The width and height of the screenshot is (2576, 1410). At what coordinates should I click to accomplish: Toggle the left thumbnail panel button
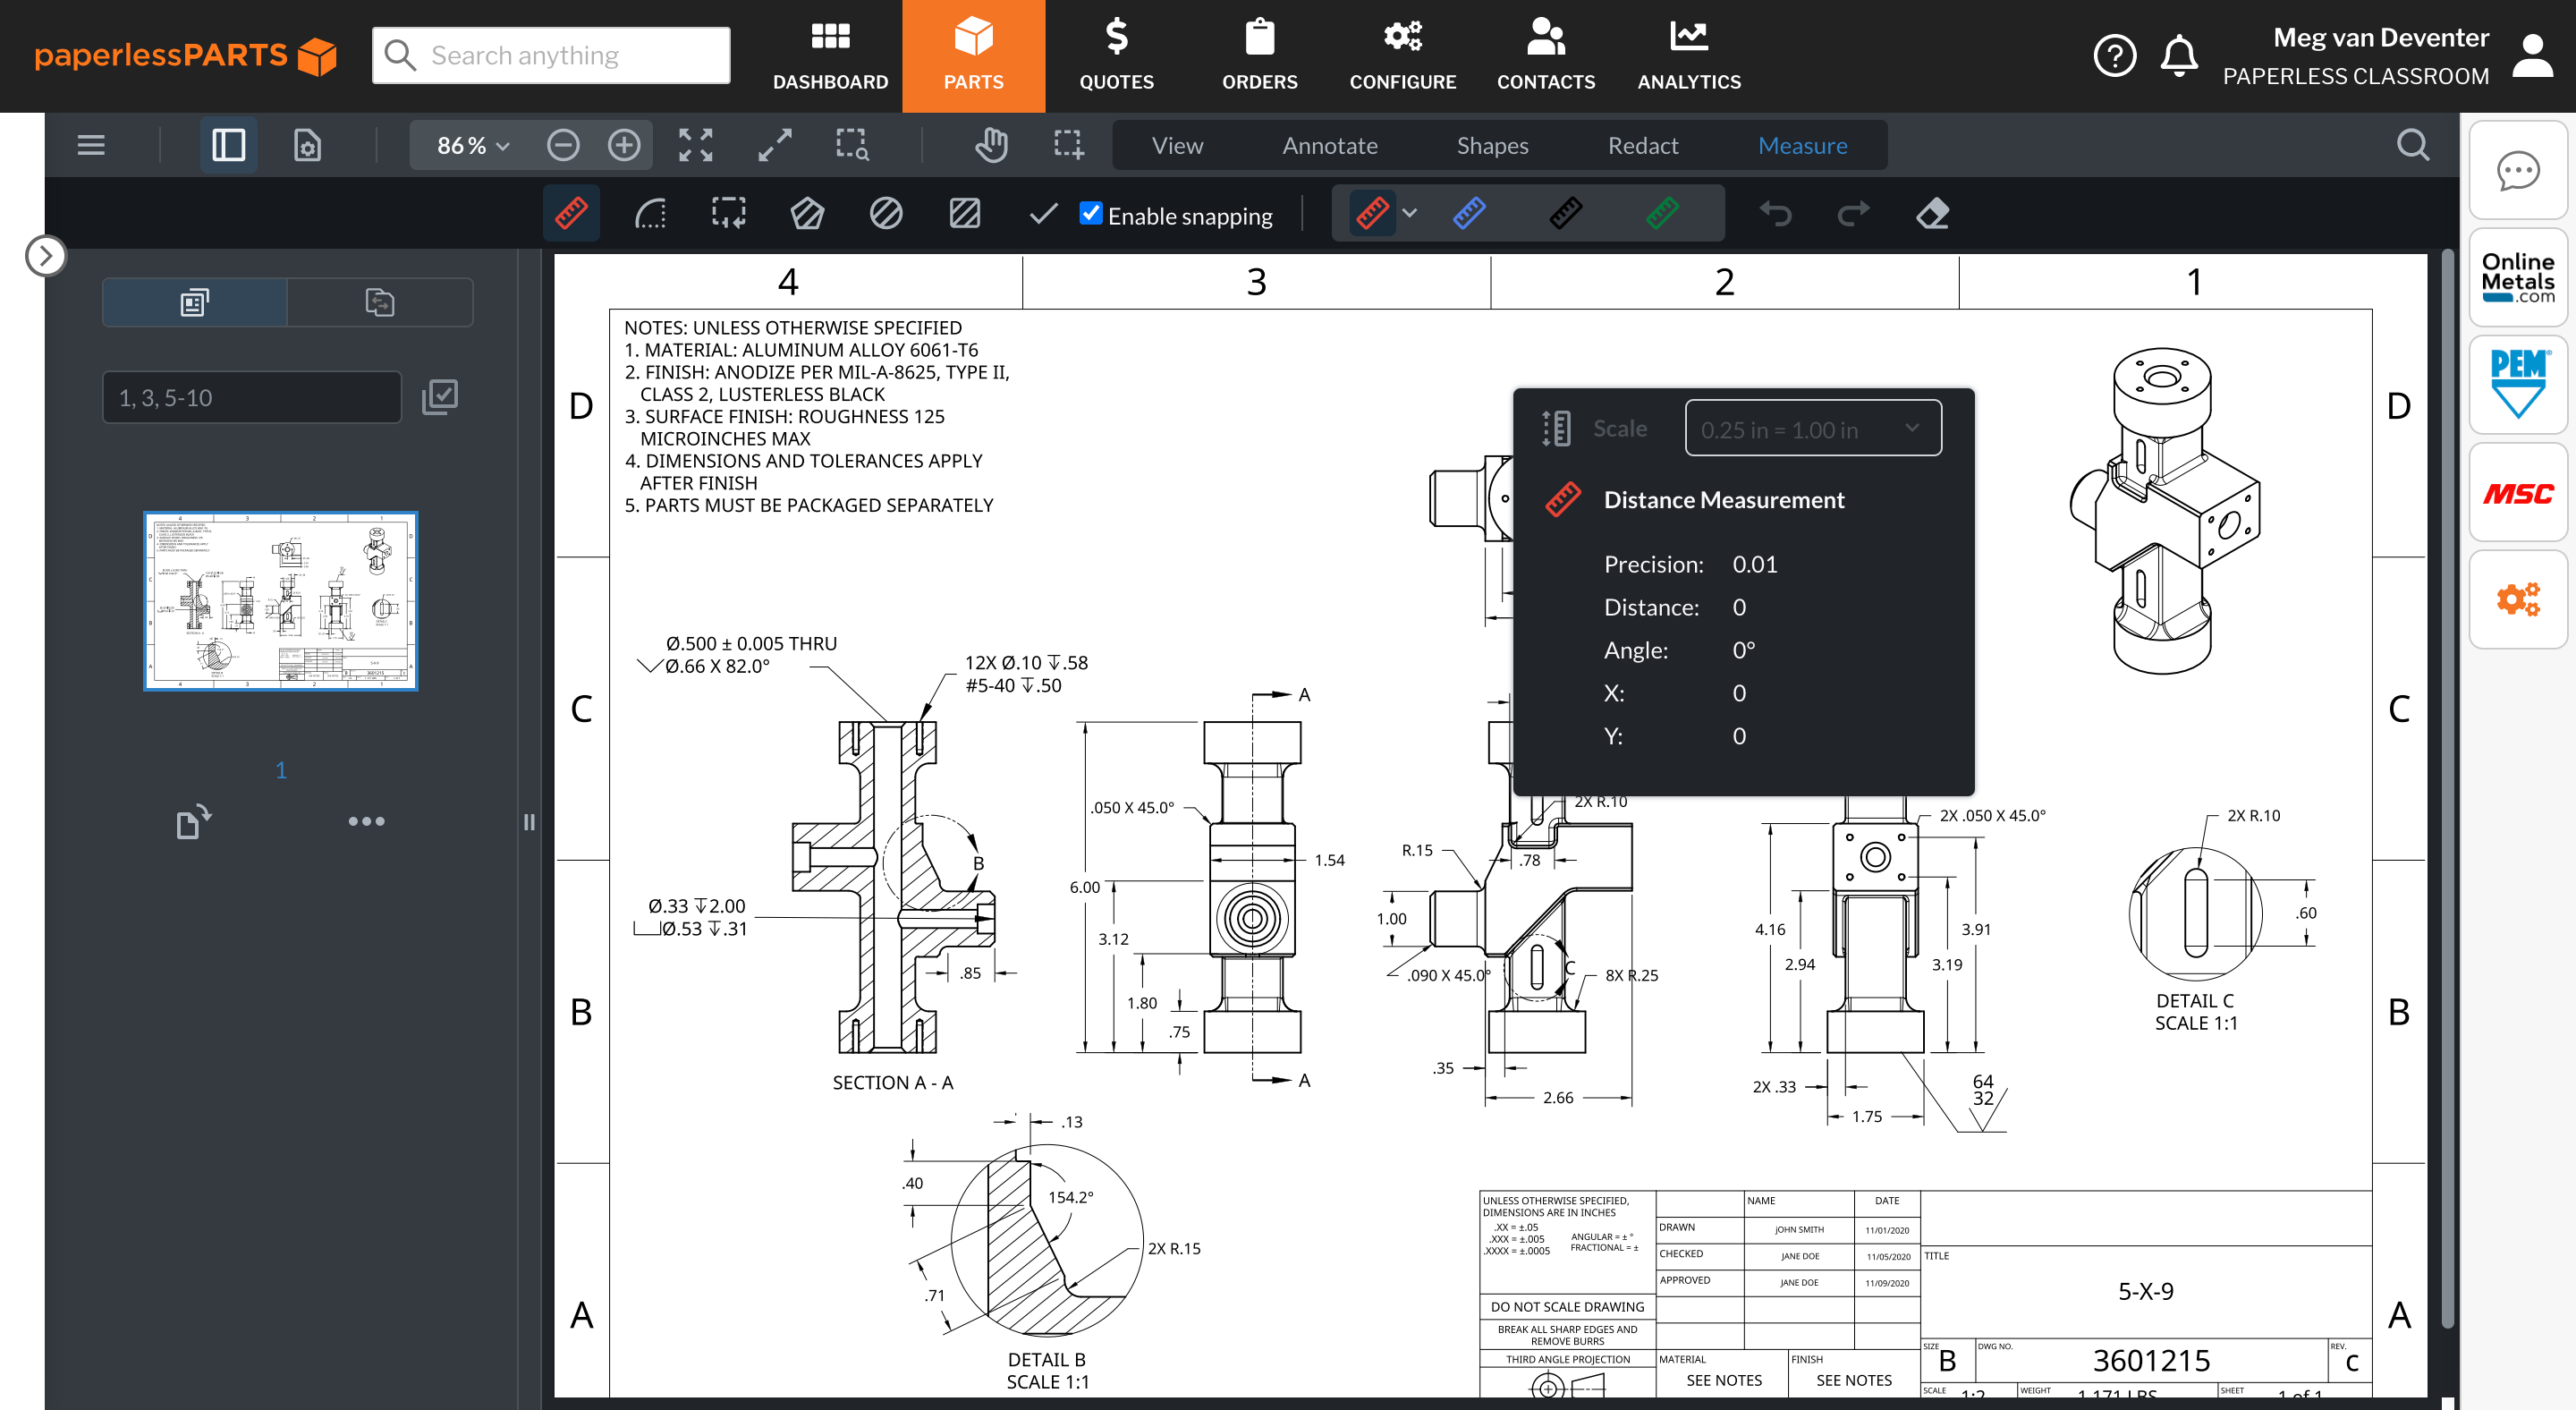pyautogui.click(x=228, y=145)
